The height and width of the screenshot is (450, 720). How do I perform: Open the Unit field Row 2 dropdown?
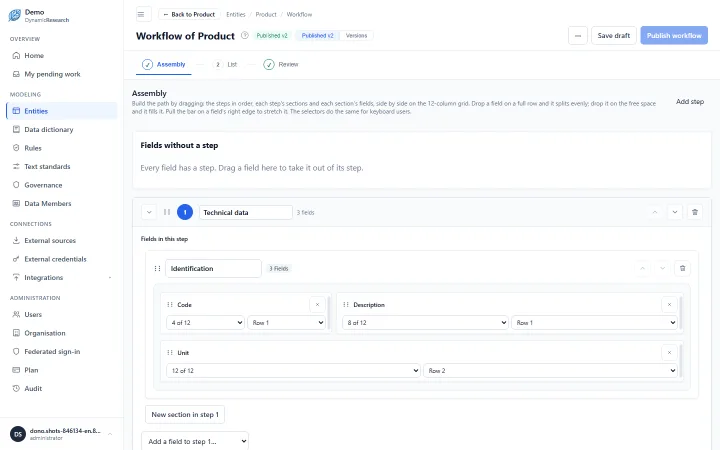[550, 371]
